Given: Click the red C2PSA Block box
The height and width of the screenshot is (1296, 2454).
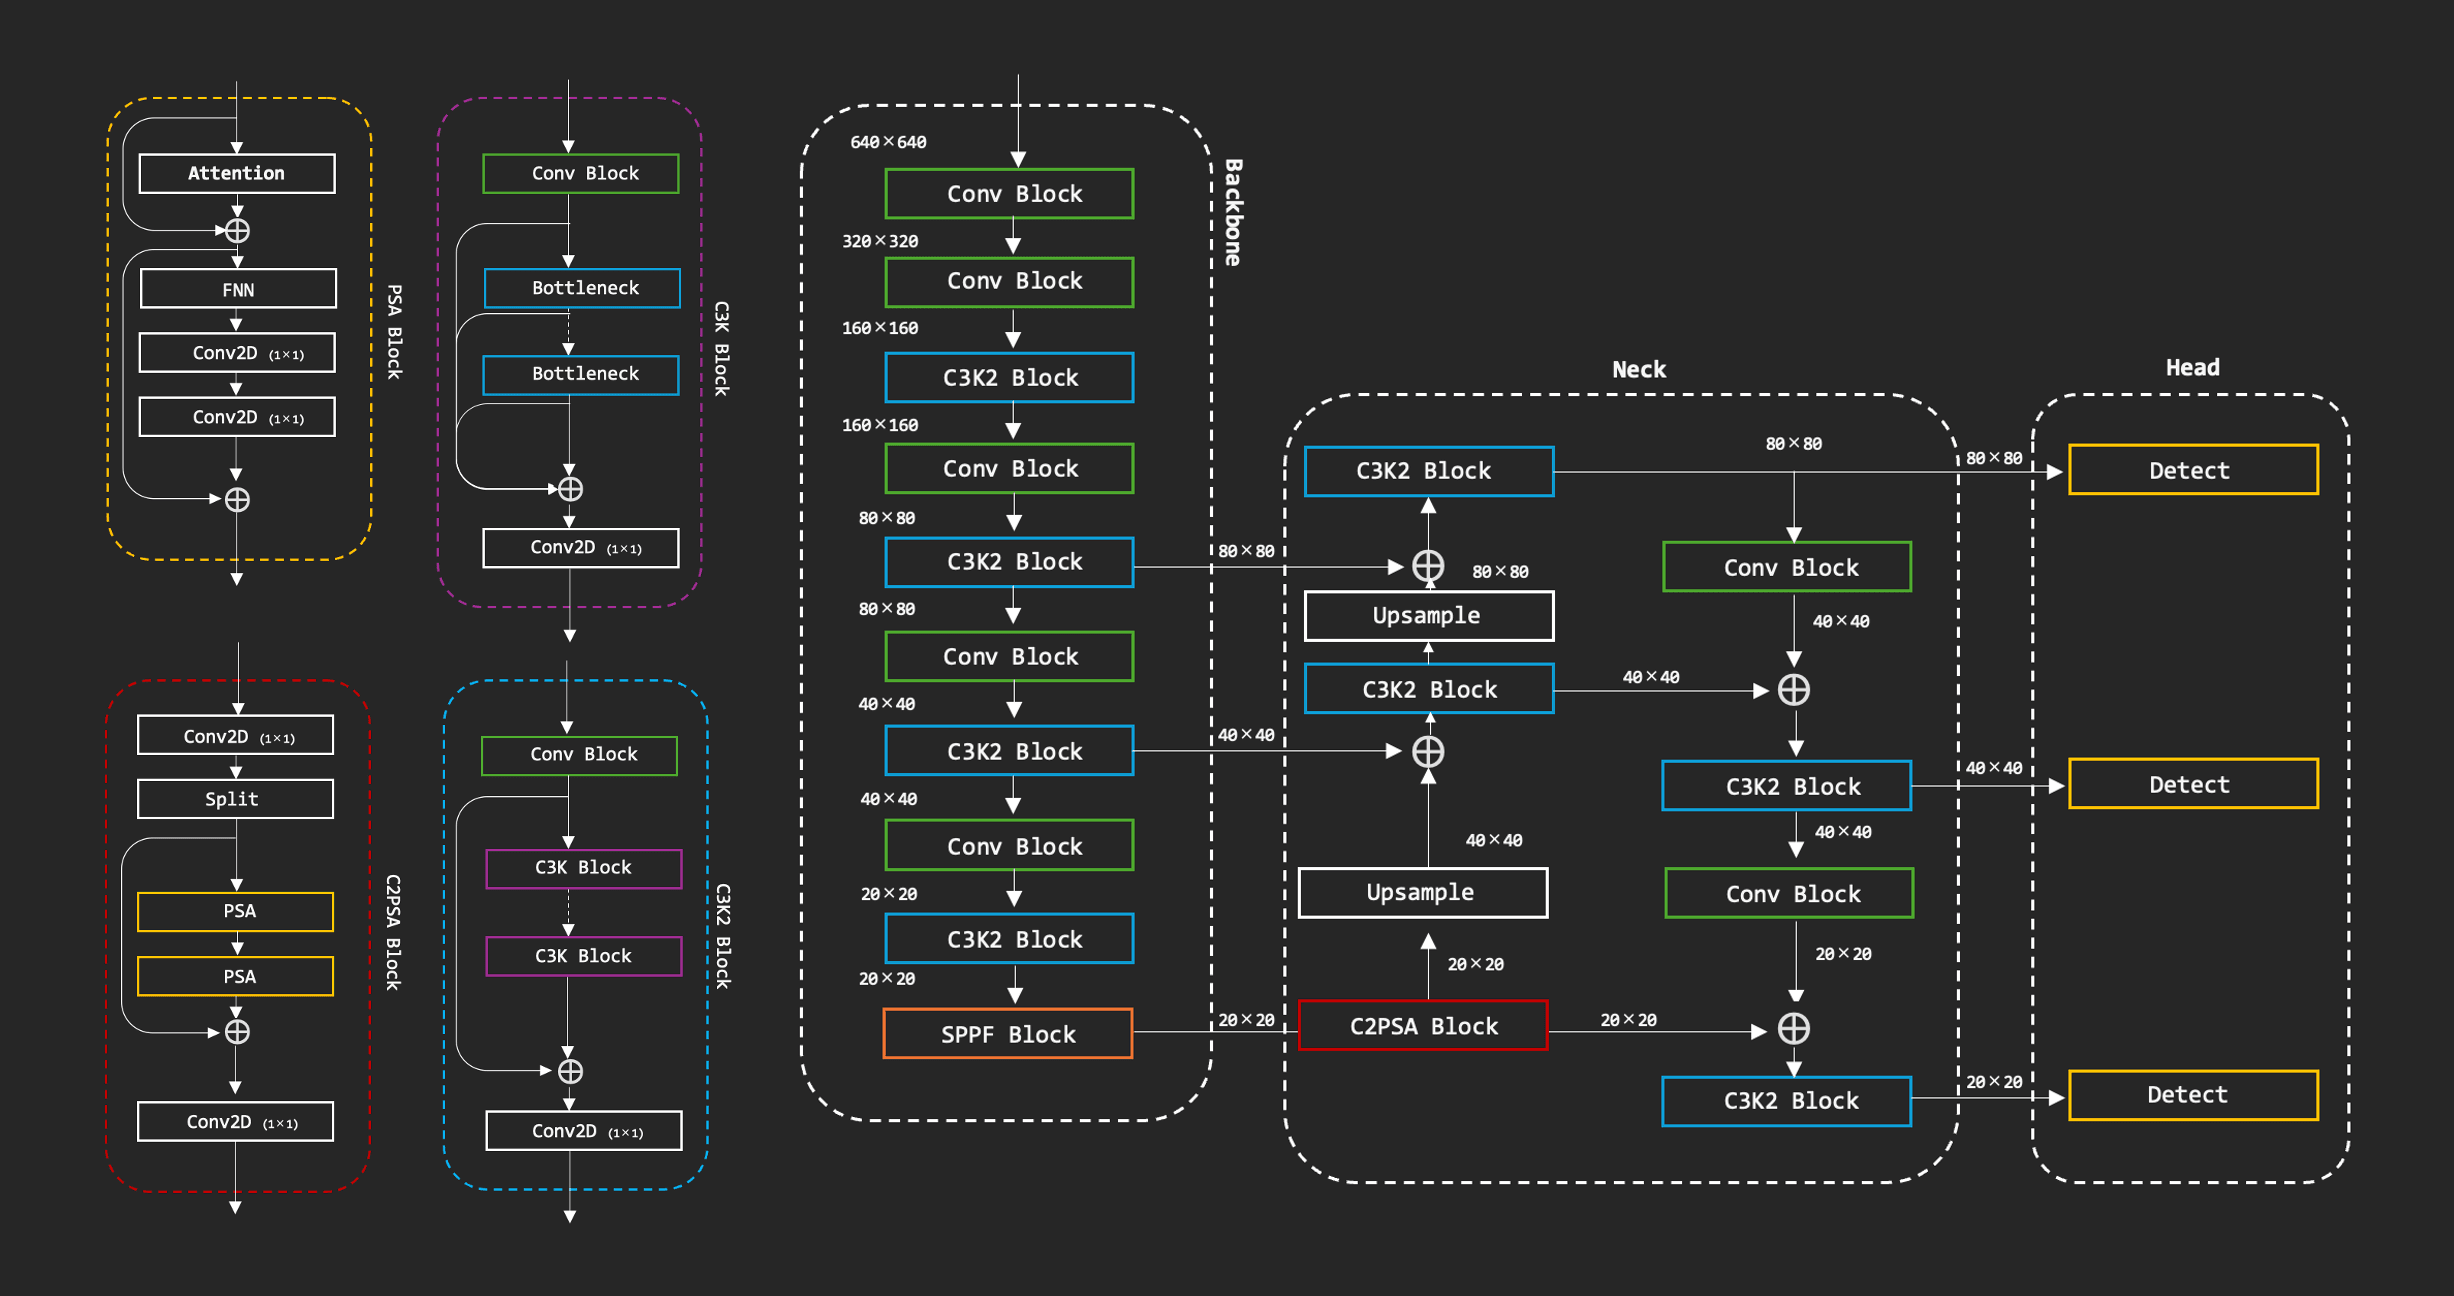Looking at the screenshot, I should point(1422,1026).
